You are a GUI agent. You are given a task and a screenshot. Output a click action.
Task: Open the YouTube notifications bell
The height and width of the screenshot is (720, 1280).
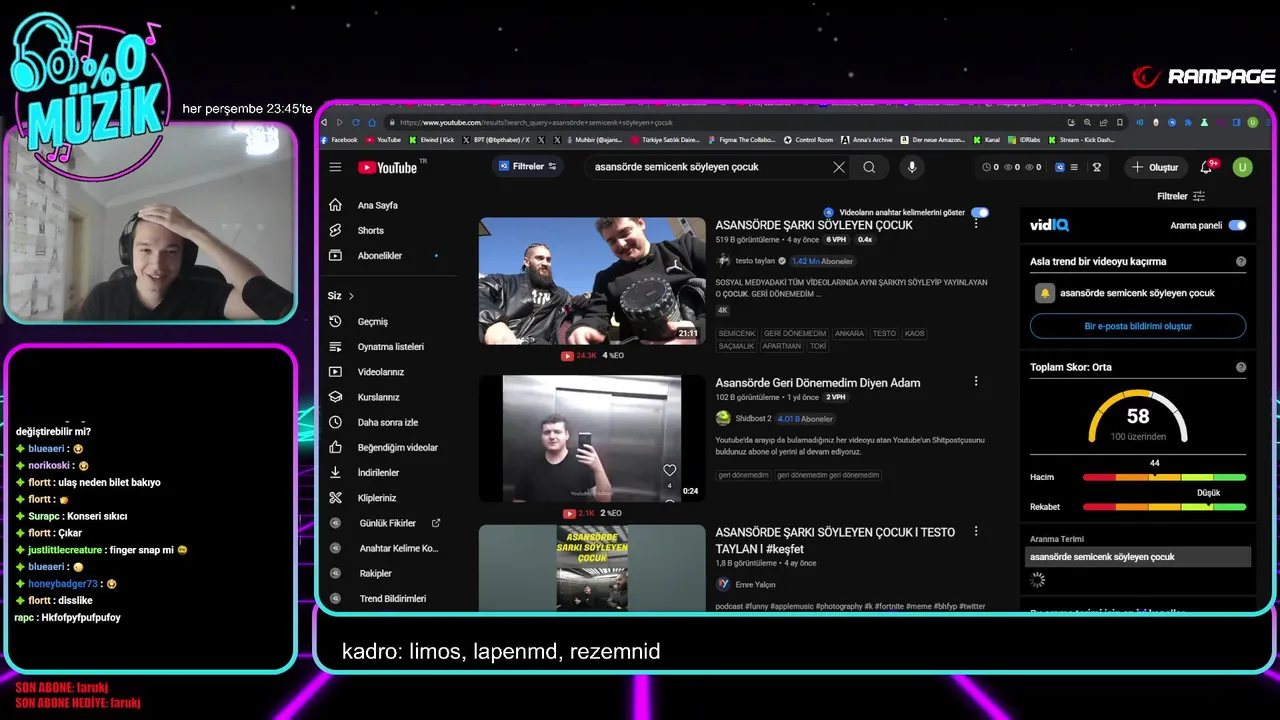point(1206,167)
